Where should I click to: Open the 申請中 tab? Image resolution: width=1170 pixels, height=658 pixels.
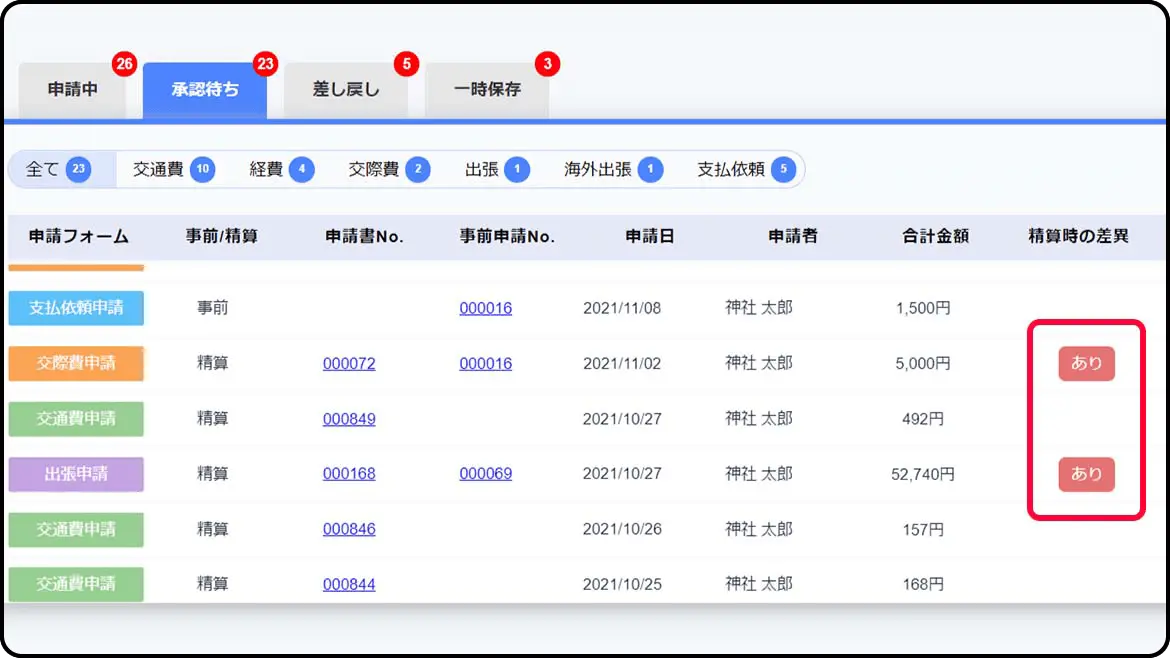point(73,90)
